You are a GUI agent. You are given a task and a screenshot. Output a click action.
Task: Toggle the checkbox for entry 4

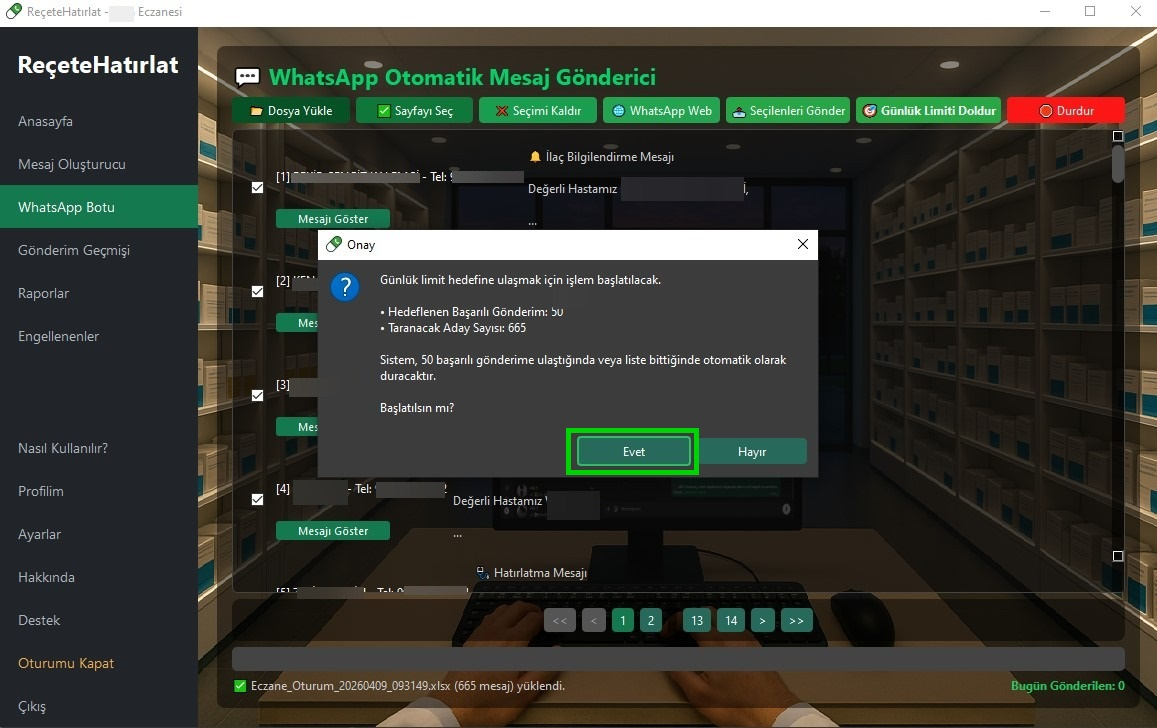257,499
